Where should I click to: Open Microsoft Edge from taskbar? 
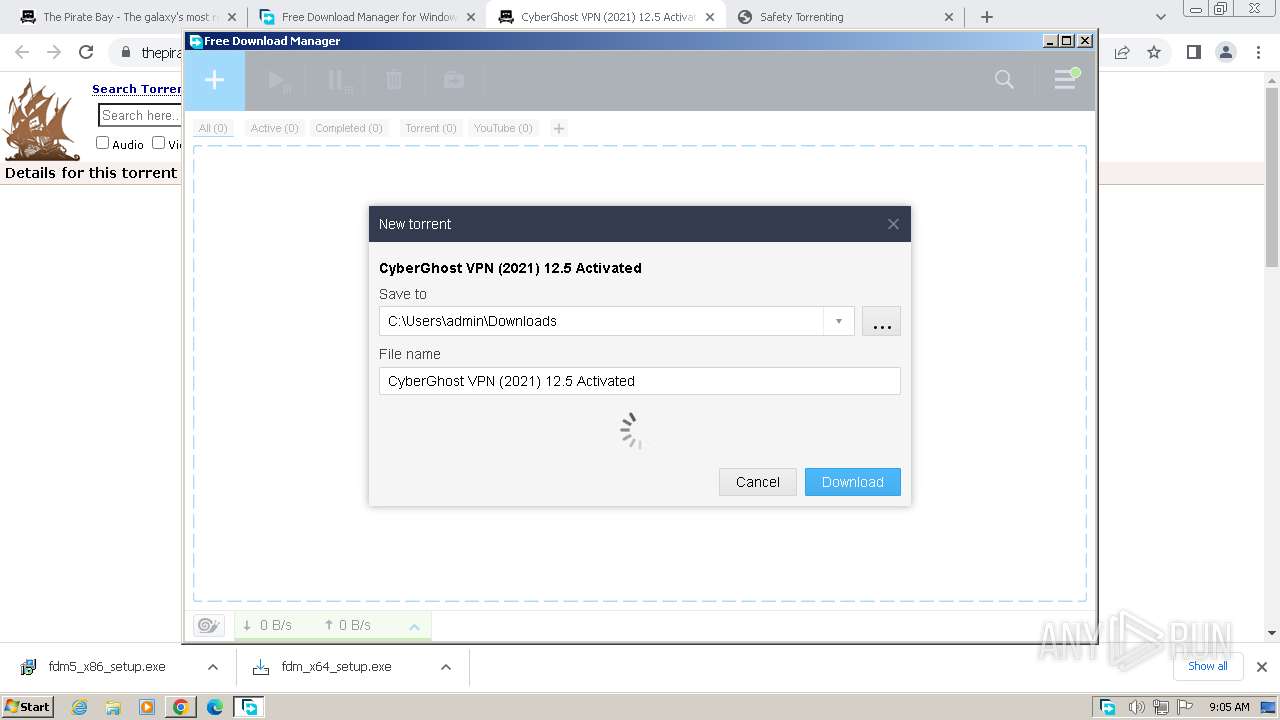click(x=215, y=707)
